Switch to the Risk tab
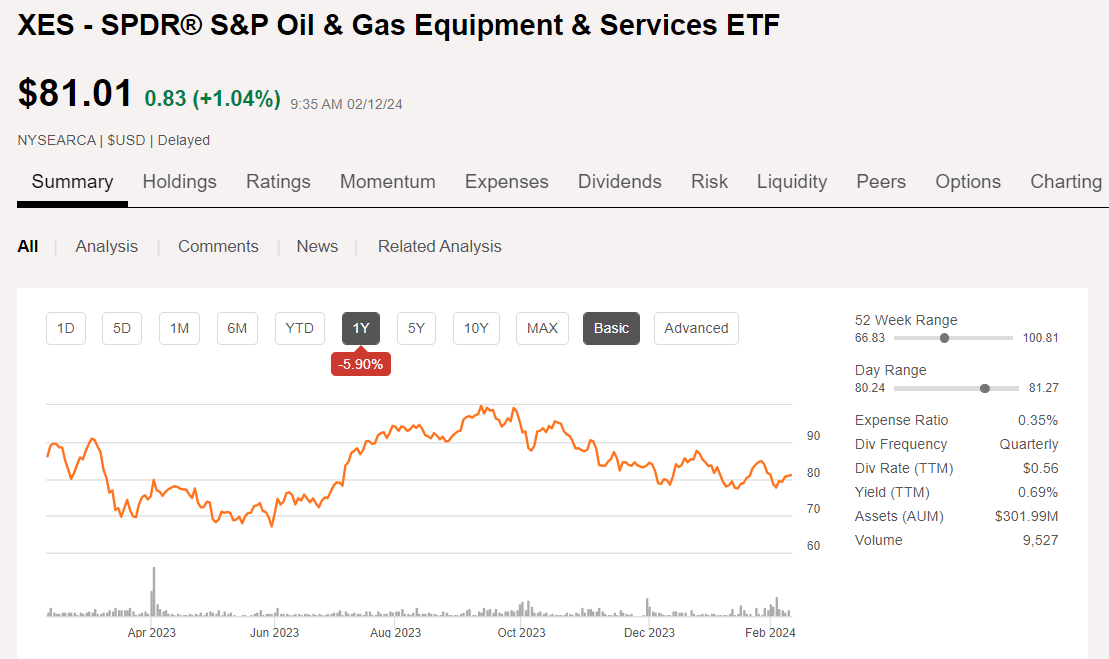This screenshot has width=1109, height=659. (x=709, y=181)
